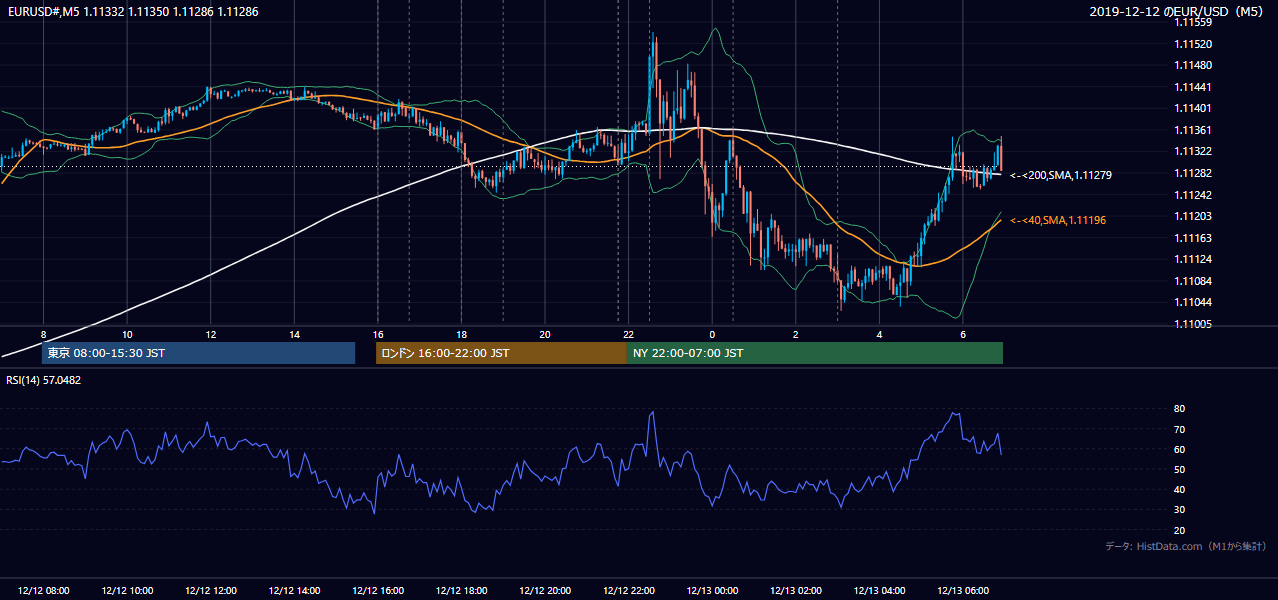Click the 1.11242 price axis label
Image resolution: width=1278 pixels, height=600 pixels.
1194,195
